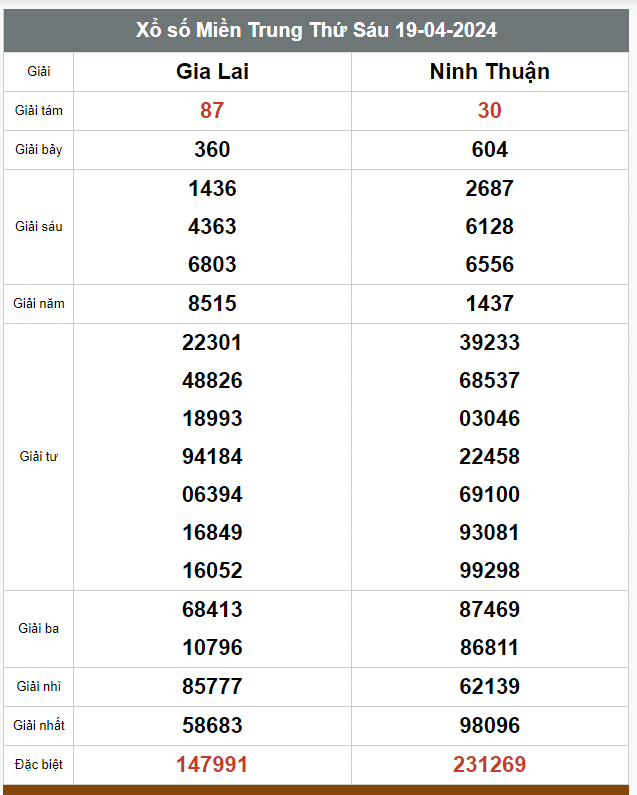Click the Giải ba row label

coord(39,629)
